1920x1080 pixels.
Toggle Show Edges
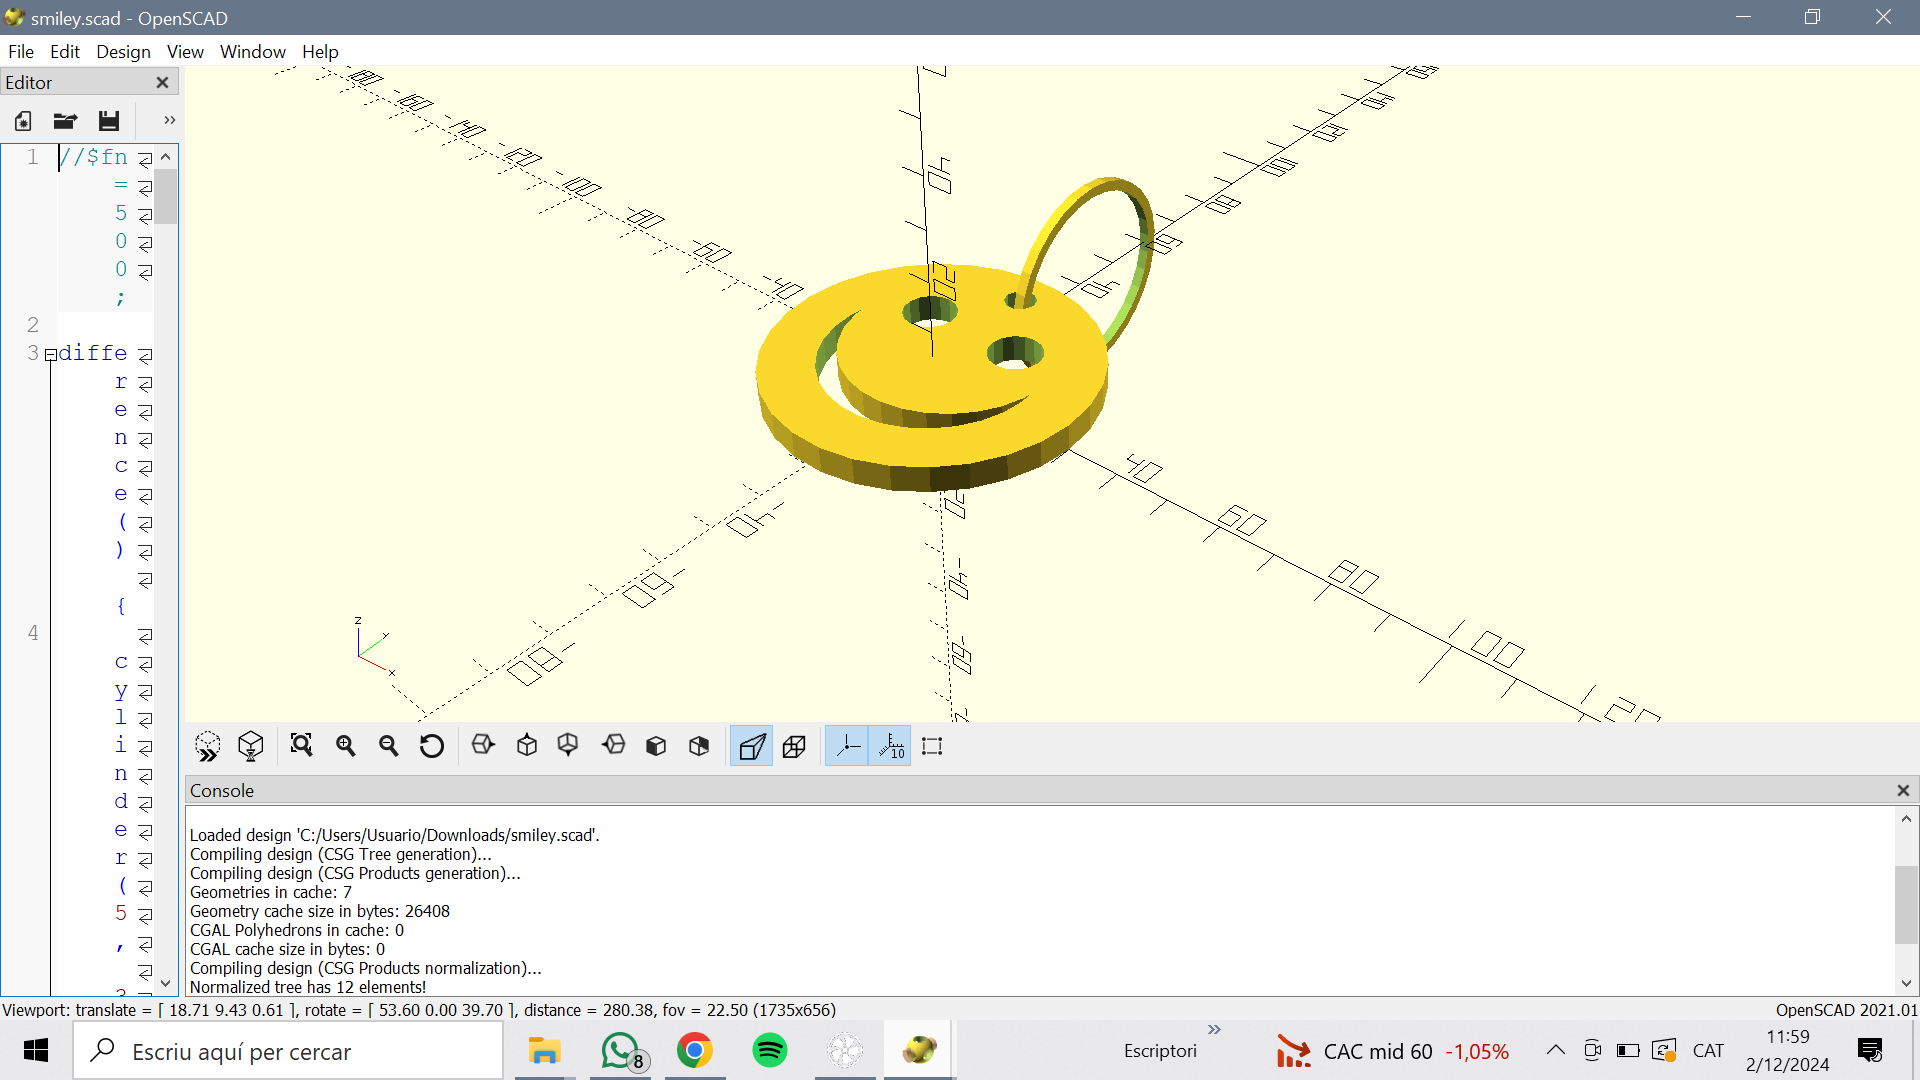[x=932, y=746]
